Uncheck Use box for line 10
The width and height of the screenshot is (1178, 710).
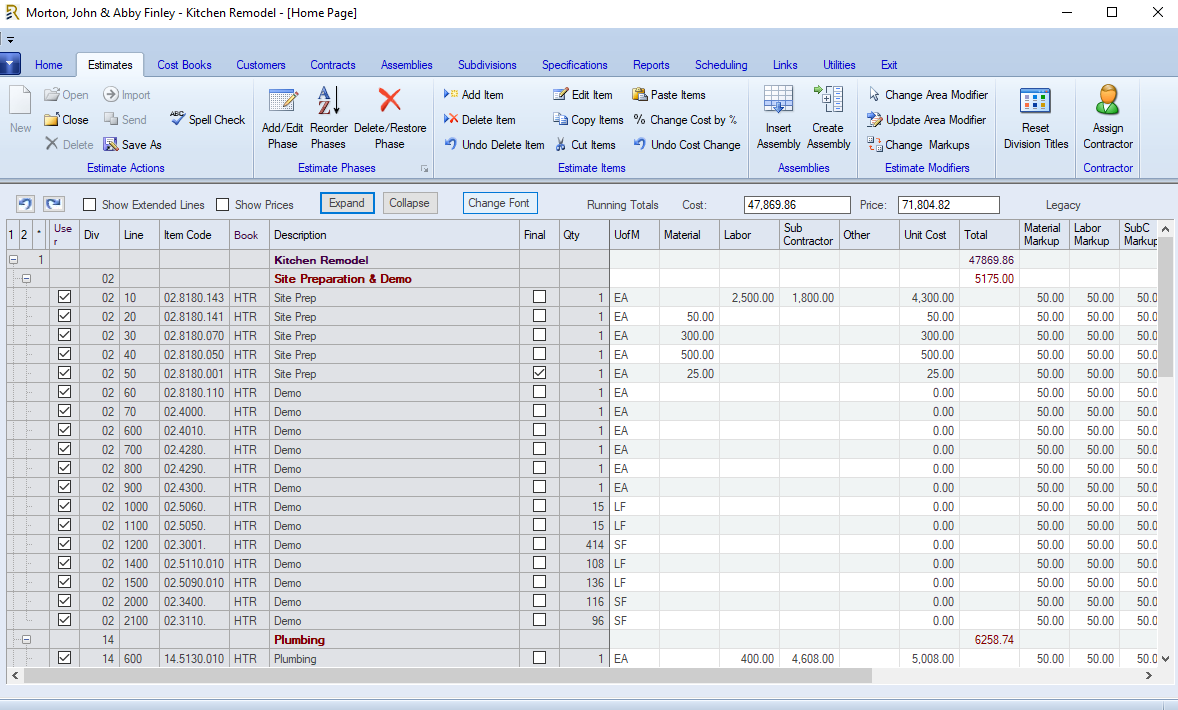(x=65, y=297)
